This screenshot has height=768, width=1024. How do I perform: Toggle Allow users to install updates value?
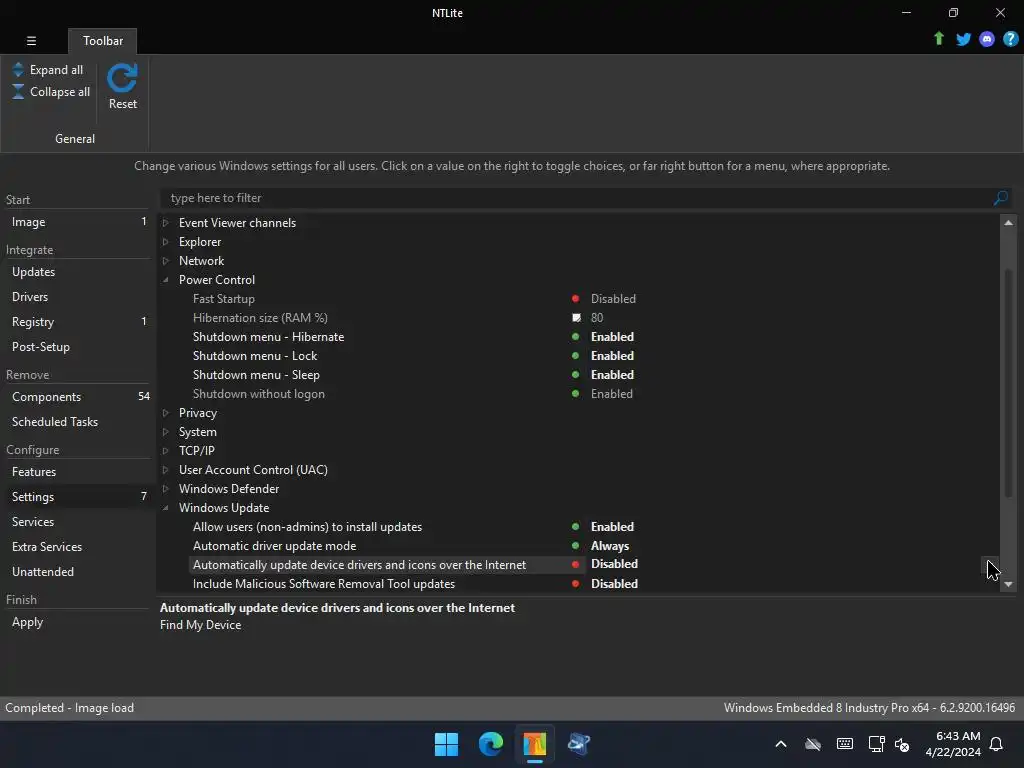(612, 527)
